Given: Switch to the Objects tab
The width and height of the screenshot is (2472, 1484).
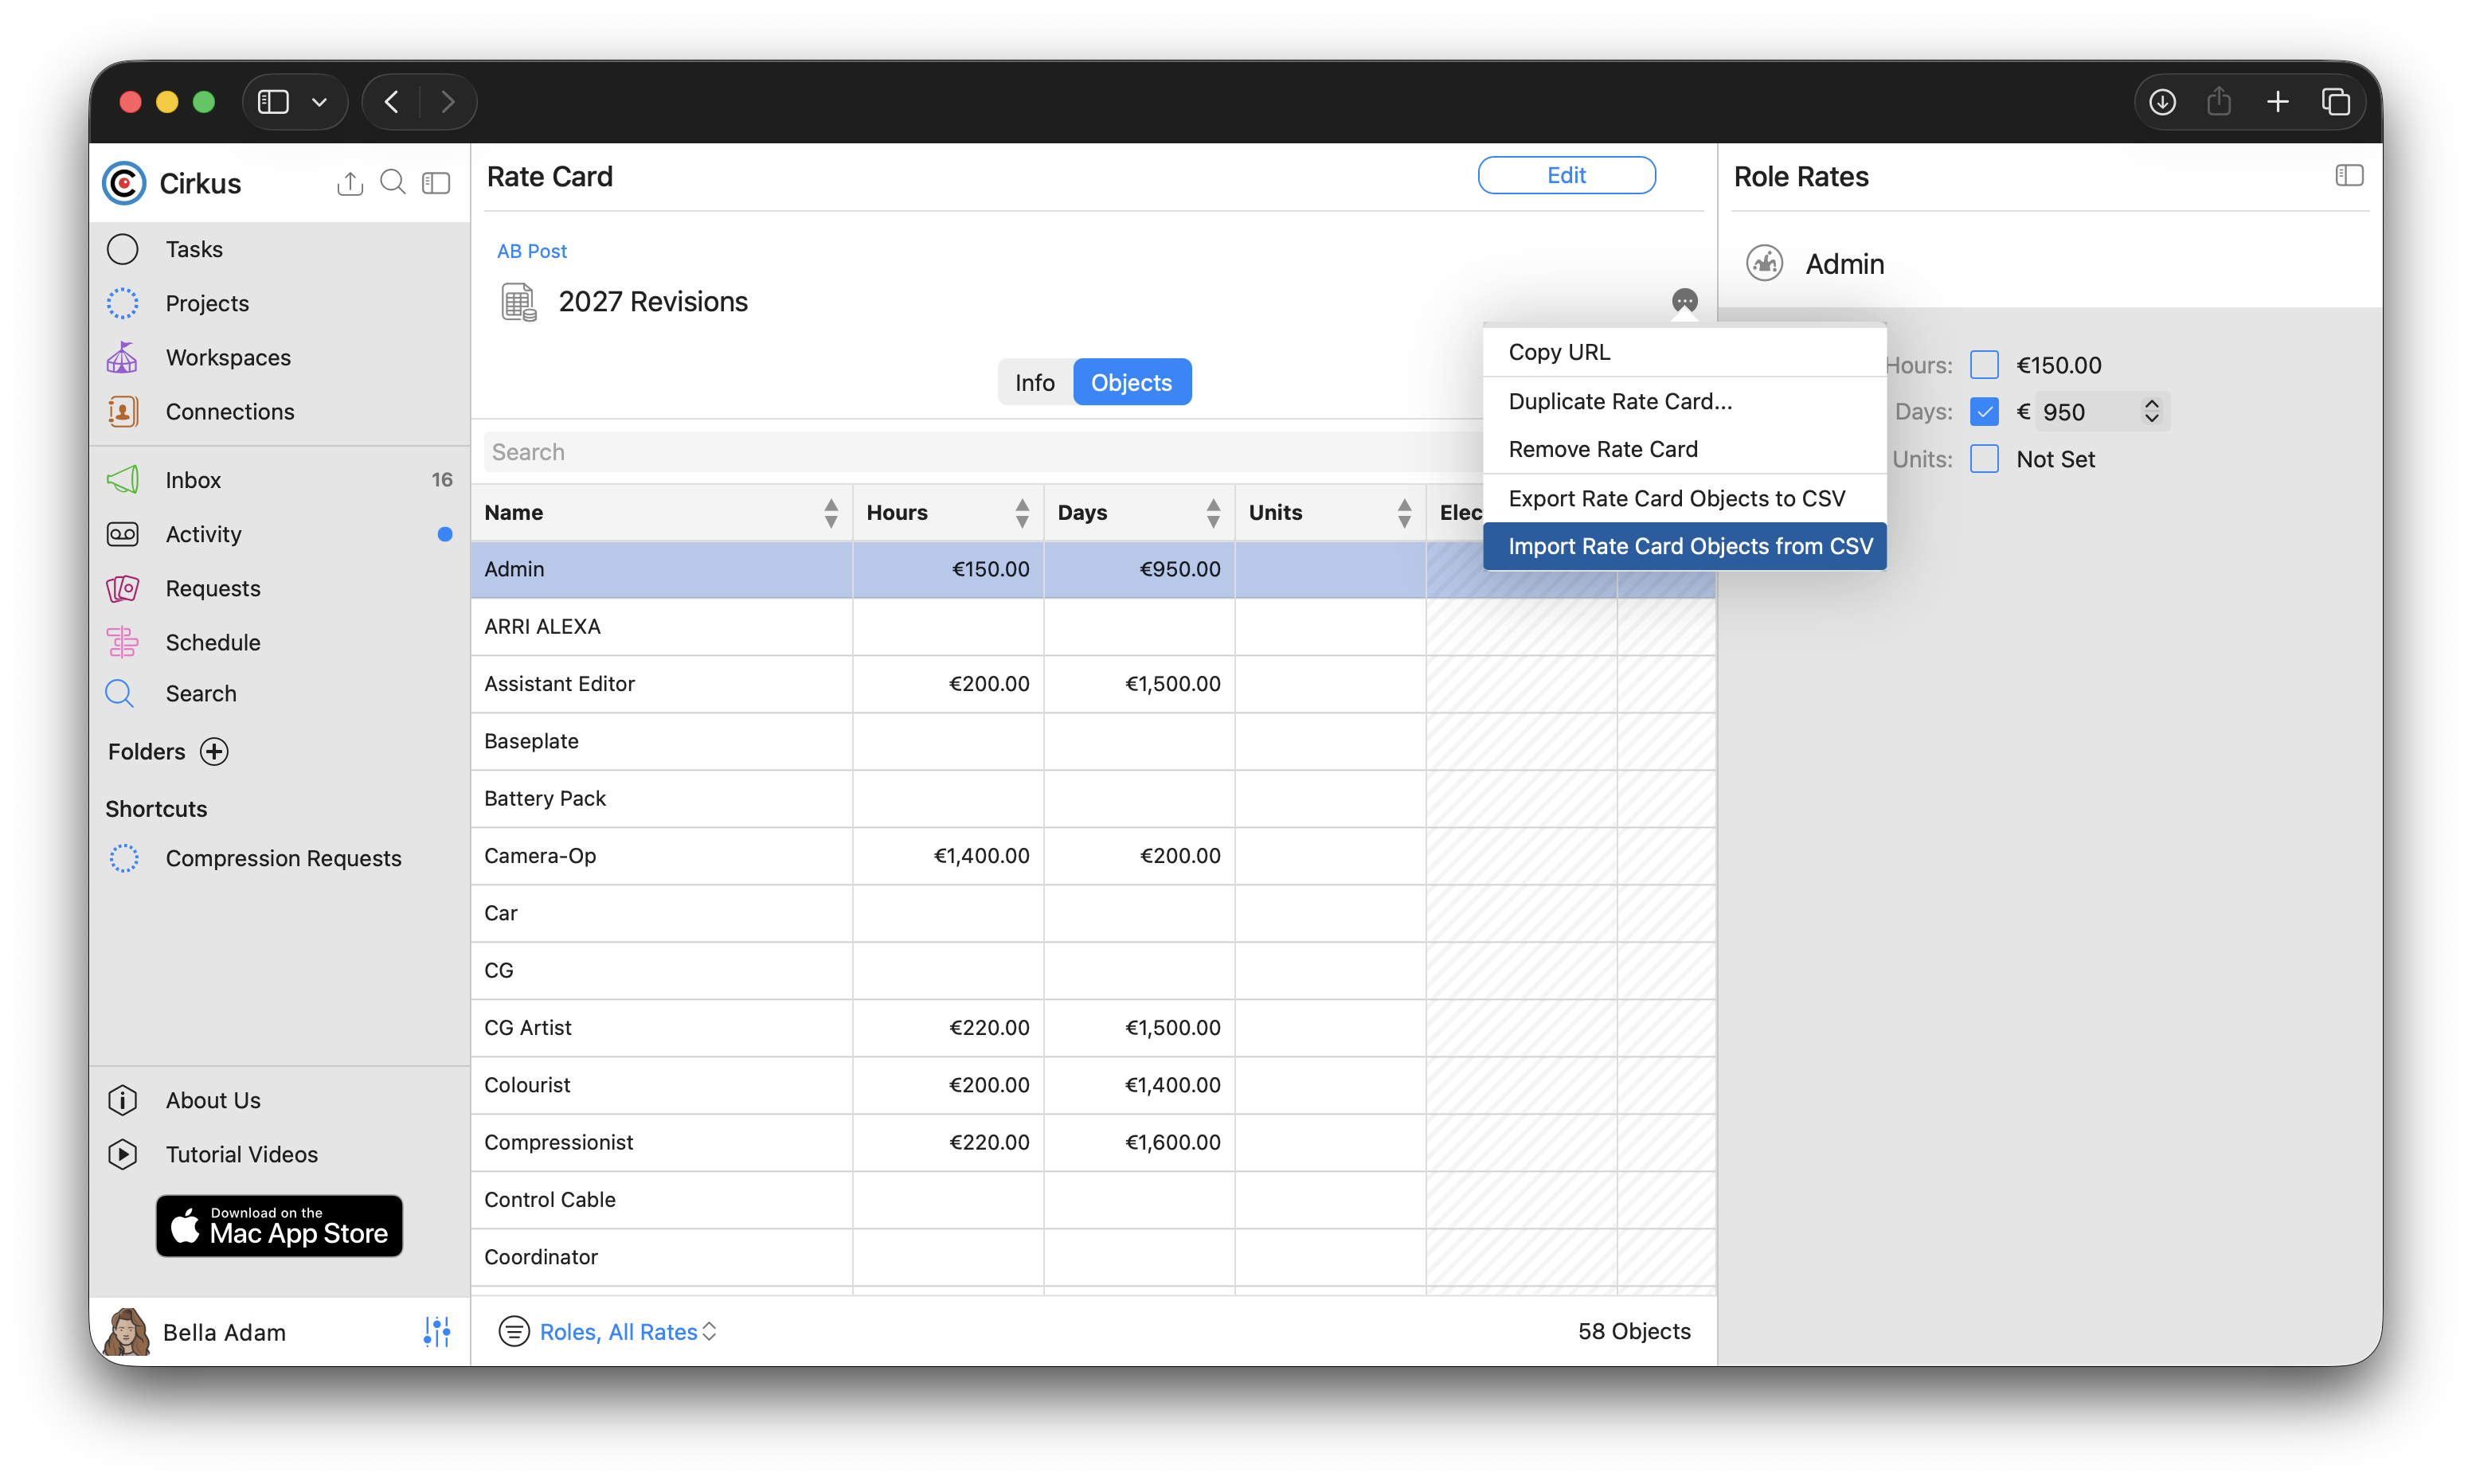Looking at the screenshot, I should [x=1131, y=382].
